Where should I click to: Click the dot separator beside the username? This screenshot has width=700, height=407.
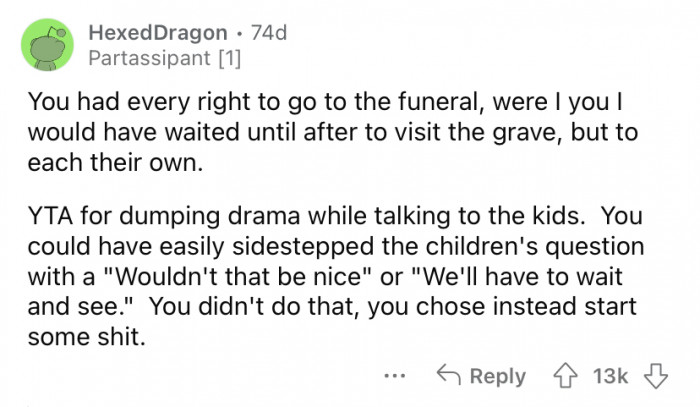tap(239, 32)
